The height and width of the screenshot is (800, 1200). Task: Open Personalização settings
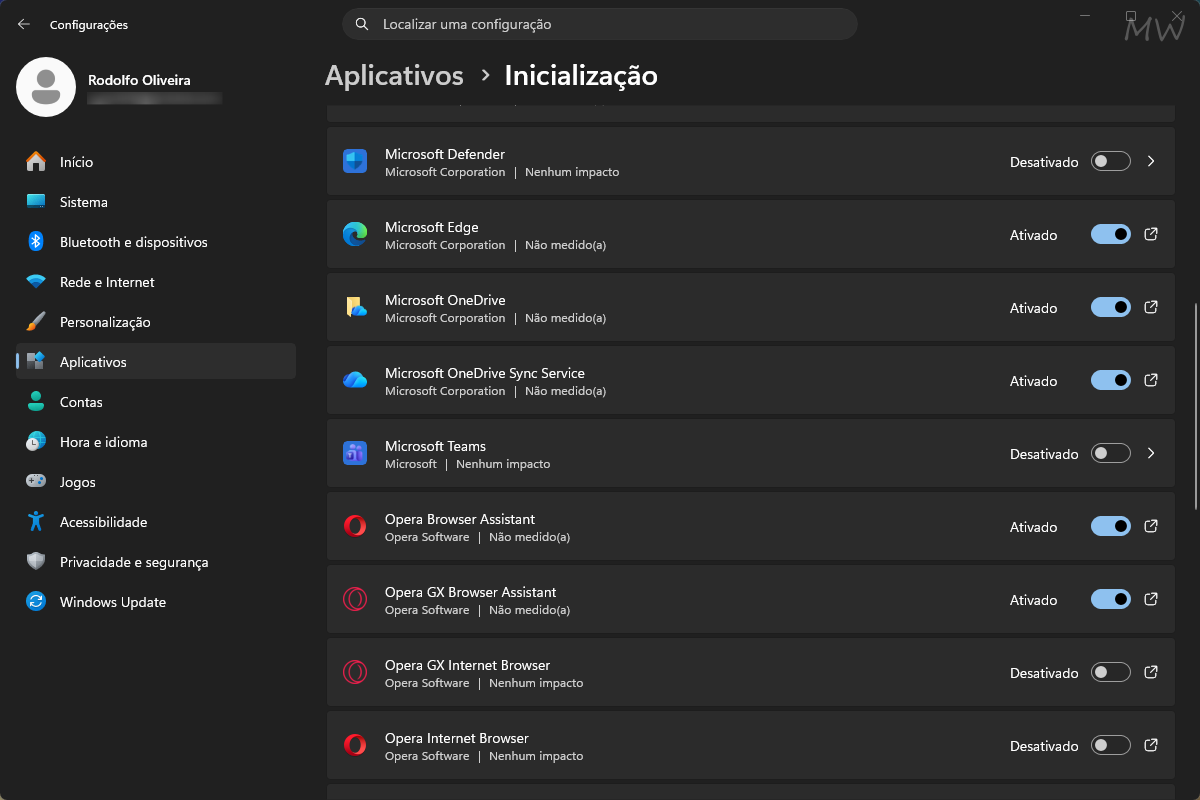[x=156, y=322]
